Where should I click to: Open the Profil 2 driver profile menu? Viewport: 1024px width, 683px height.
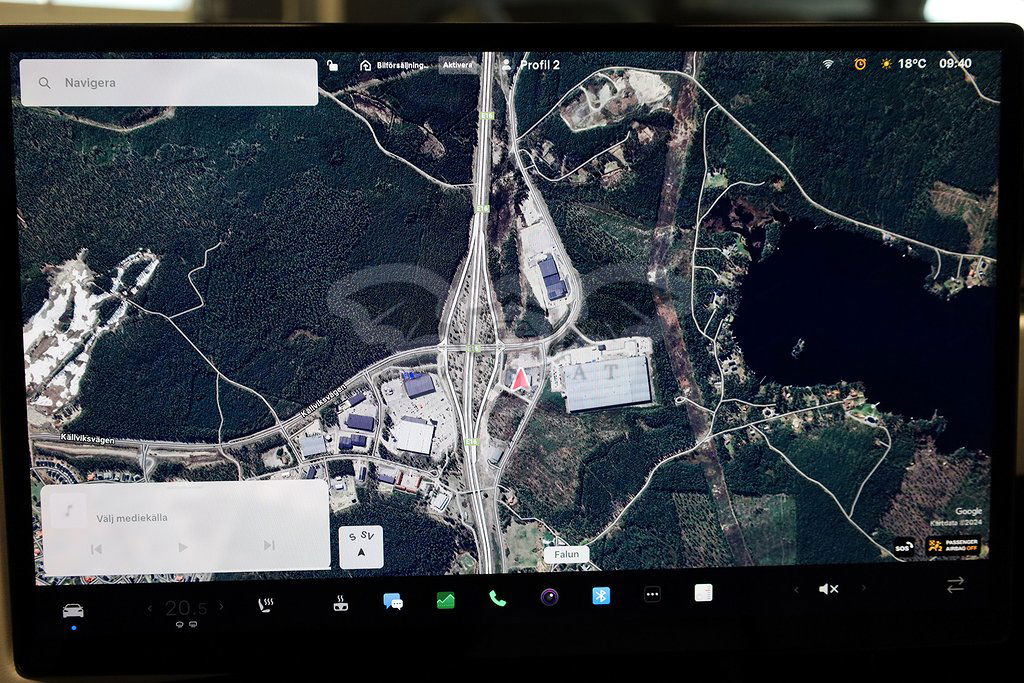(x=531, y=65)
